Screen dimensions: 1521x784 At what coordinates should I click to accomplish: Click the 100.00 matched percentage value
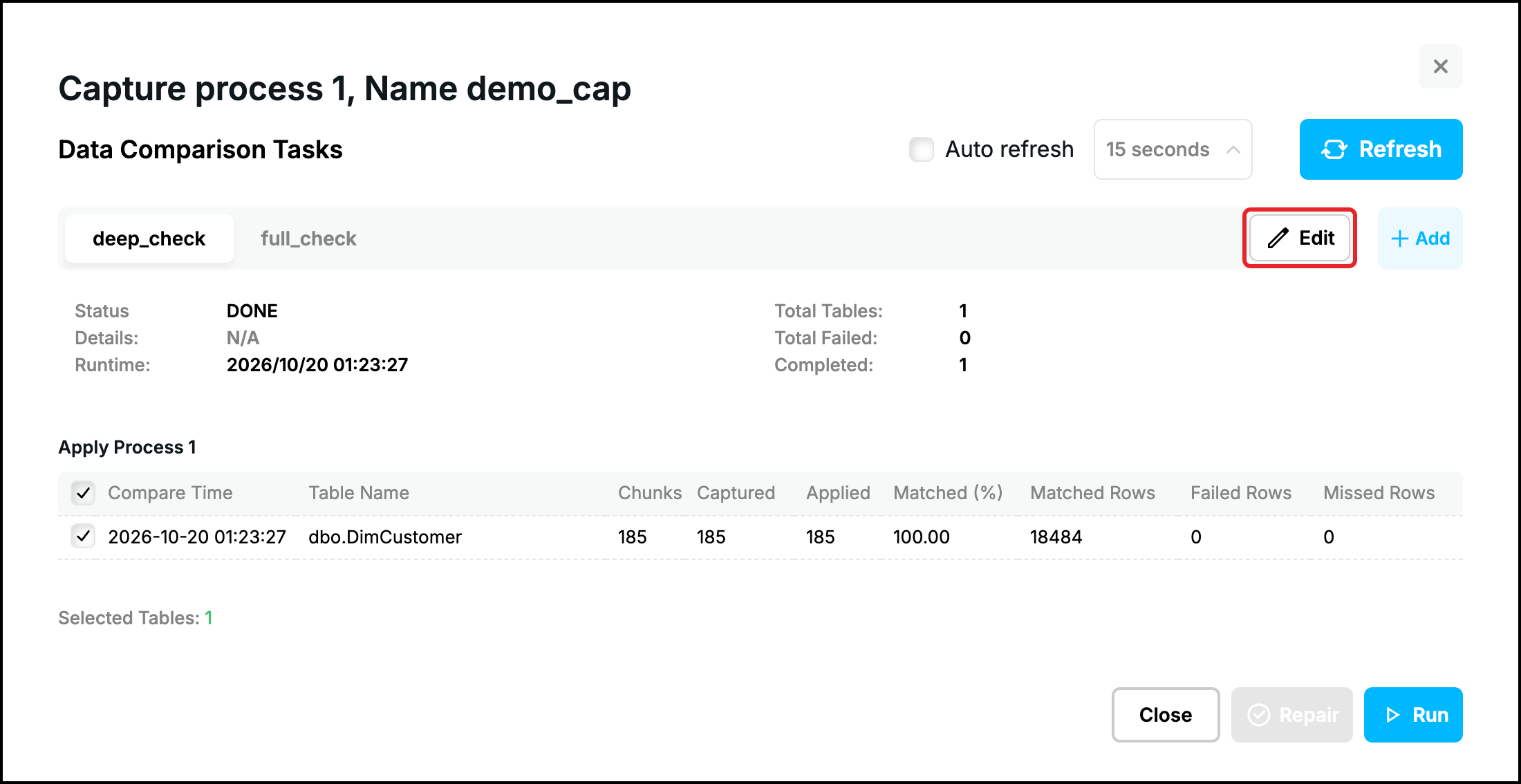(921, 537)
